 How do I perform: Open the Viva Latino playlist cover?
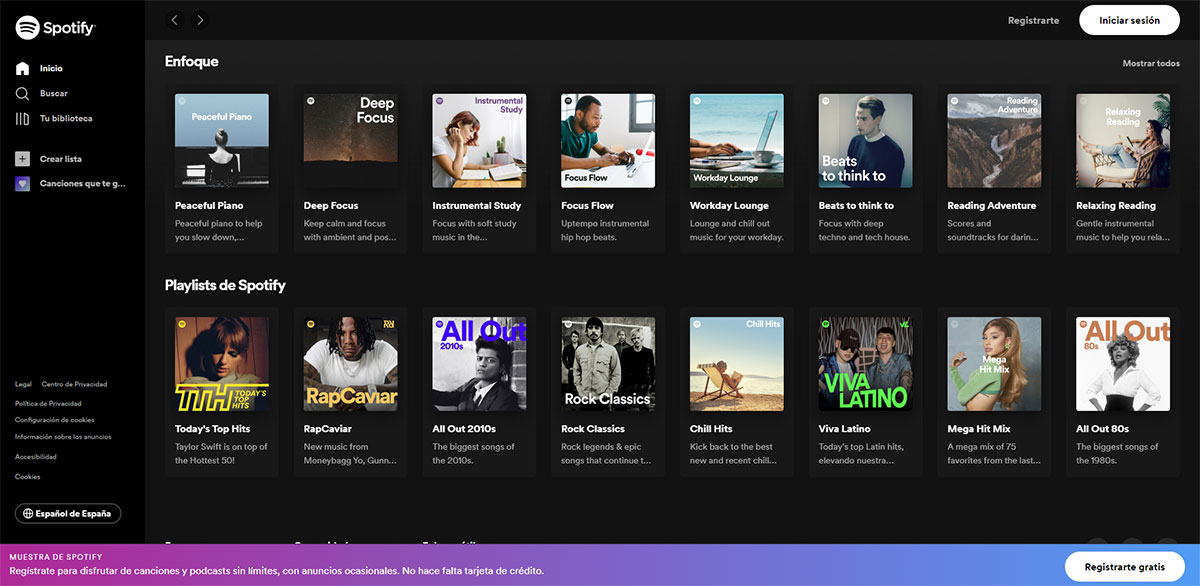pos(865,364)
